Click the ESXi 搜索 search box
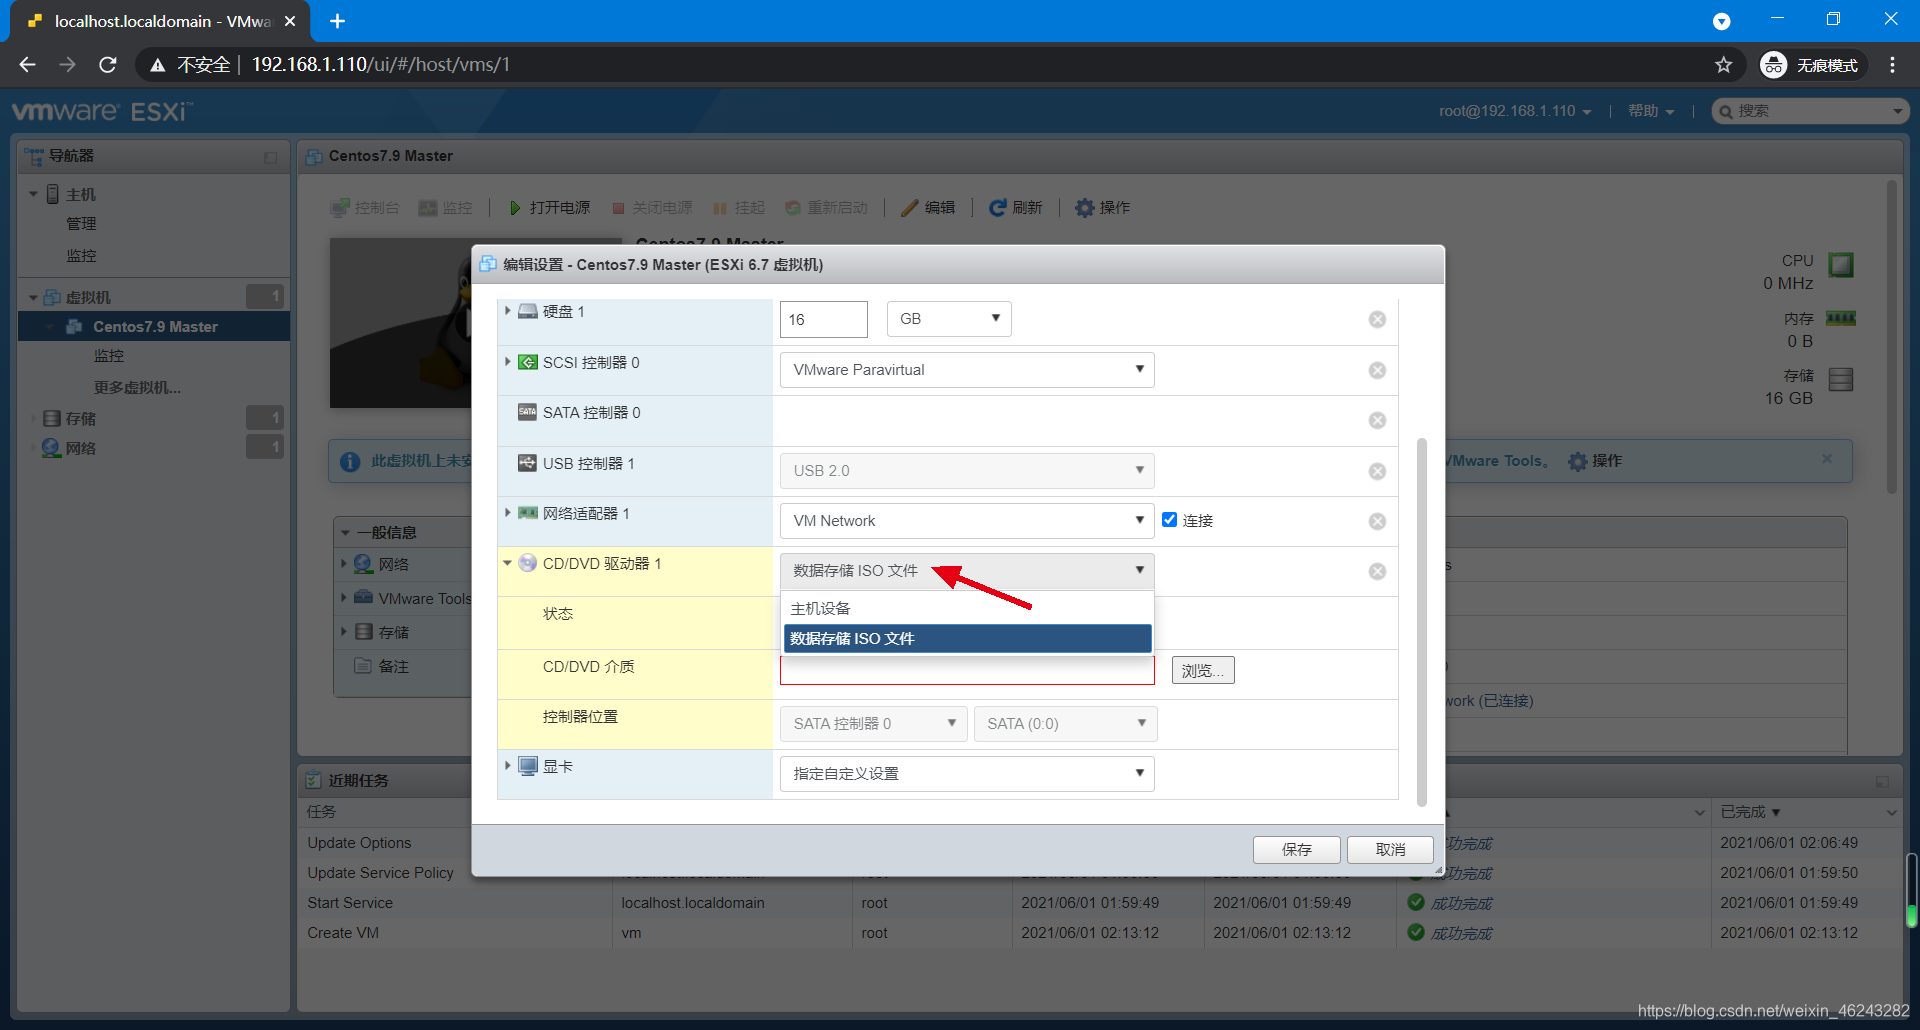 click(x=1810, y=111)
